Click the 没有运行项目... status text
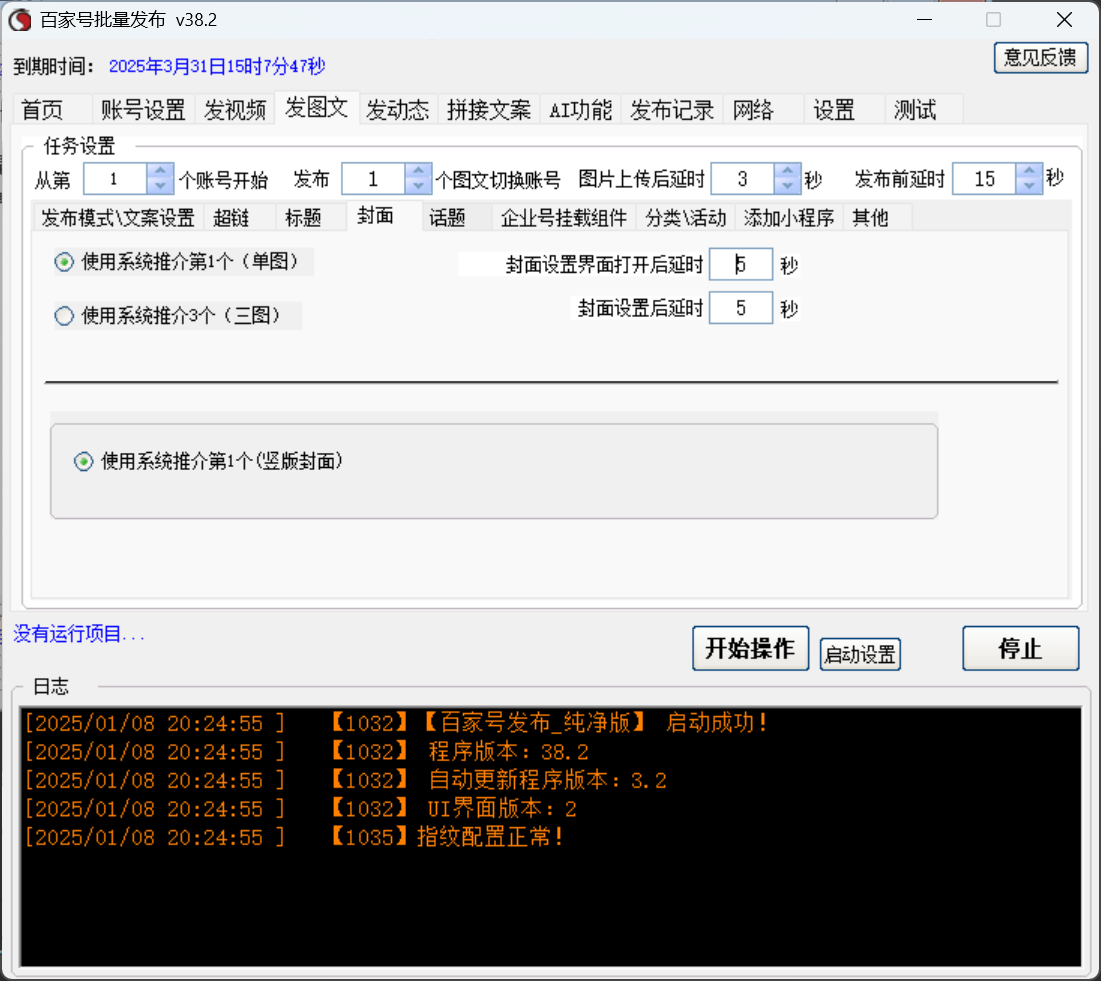The image size is (1101, 981). tap(79, 634)
